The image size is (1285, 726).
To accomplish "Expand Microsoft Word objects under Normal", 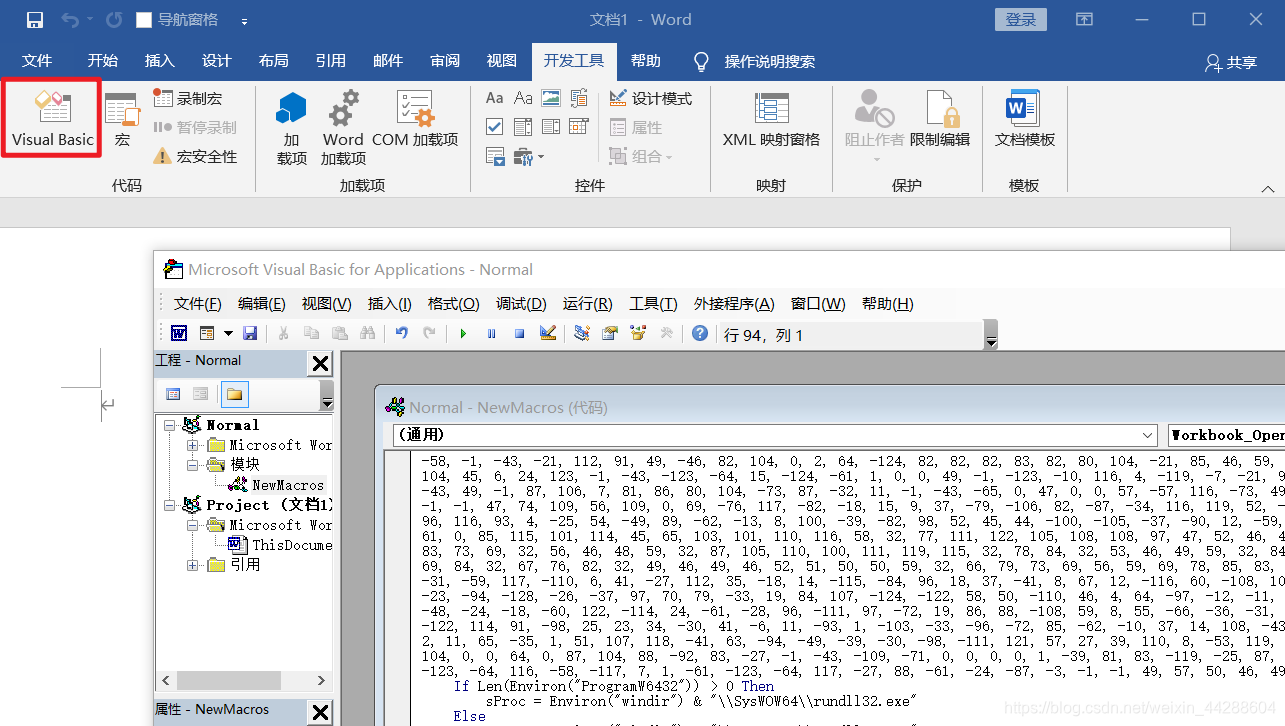I will pos(193,445).
